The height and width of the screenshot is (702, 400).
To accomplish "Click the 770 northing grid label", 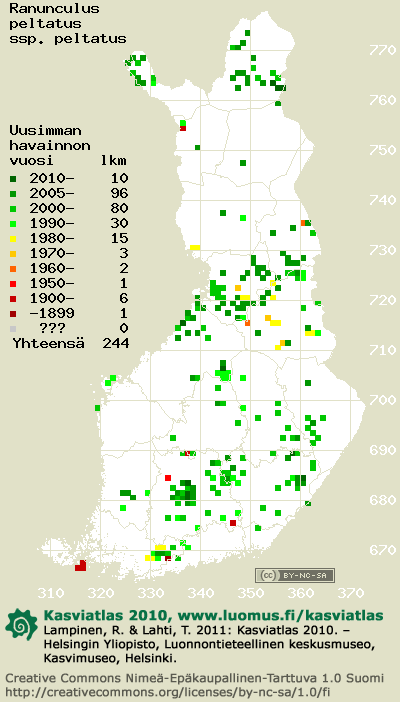I will pyautogui.click(x=383, y=50).
